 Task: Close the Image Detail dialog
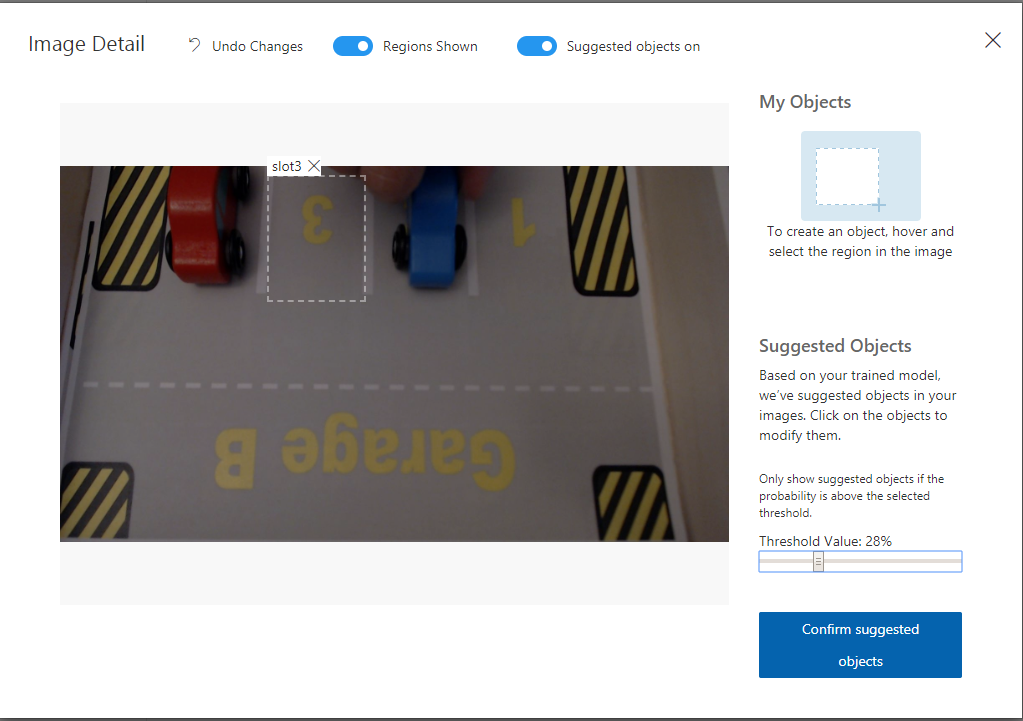(x=992, y=40)
